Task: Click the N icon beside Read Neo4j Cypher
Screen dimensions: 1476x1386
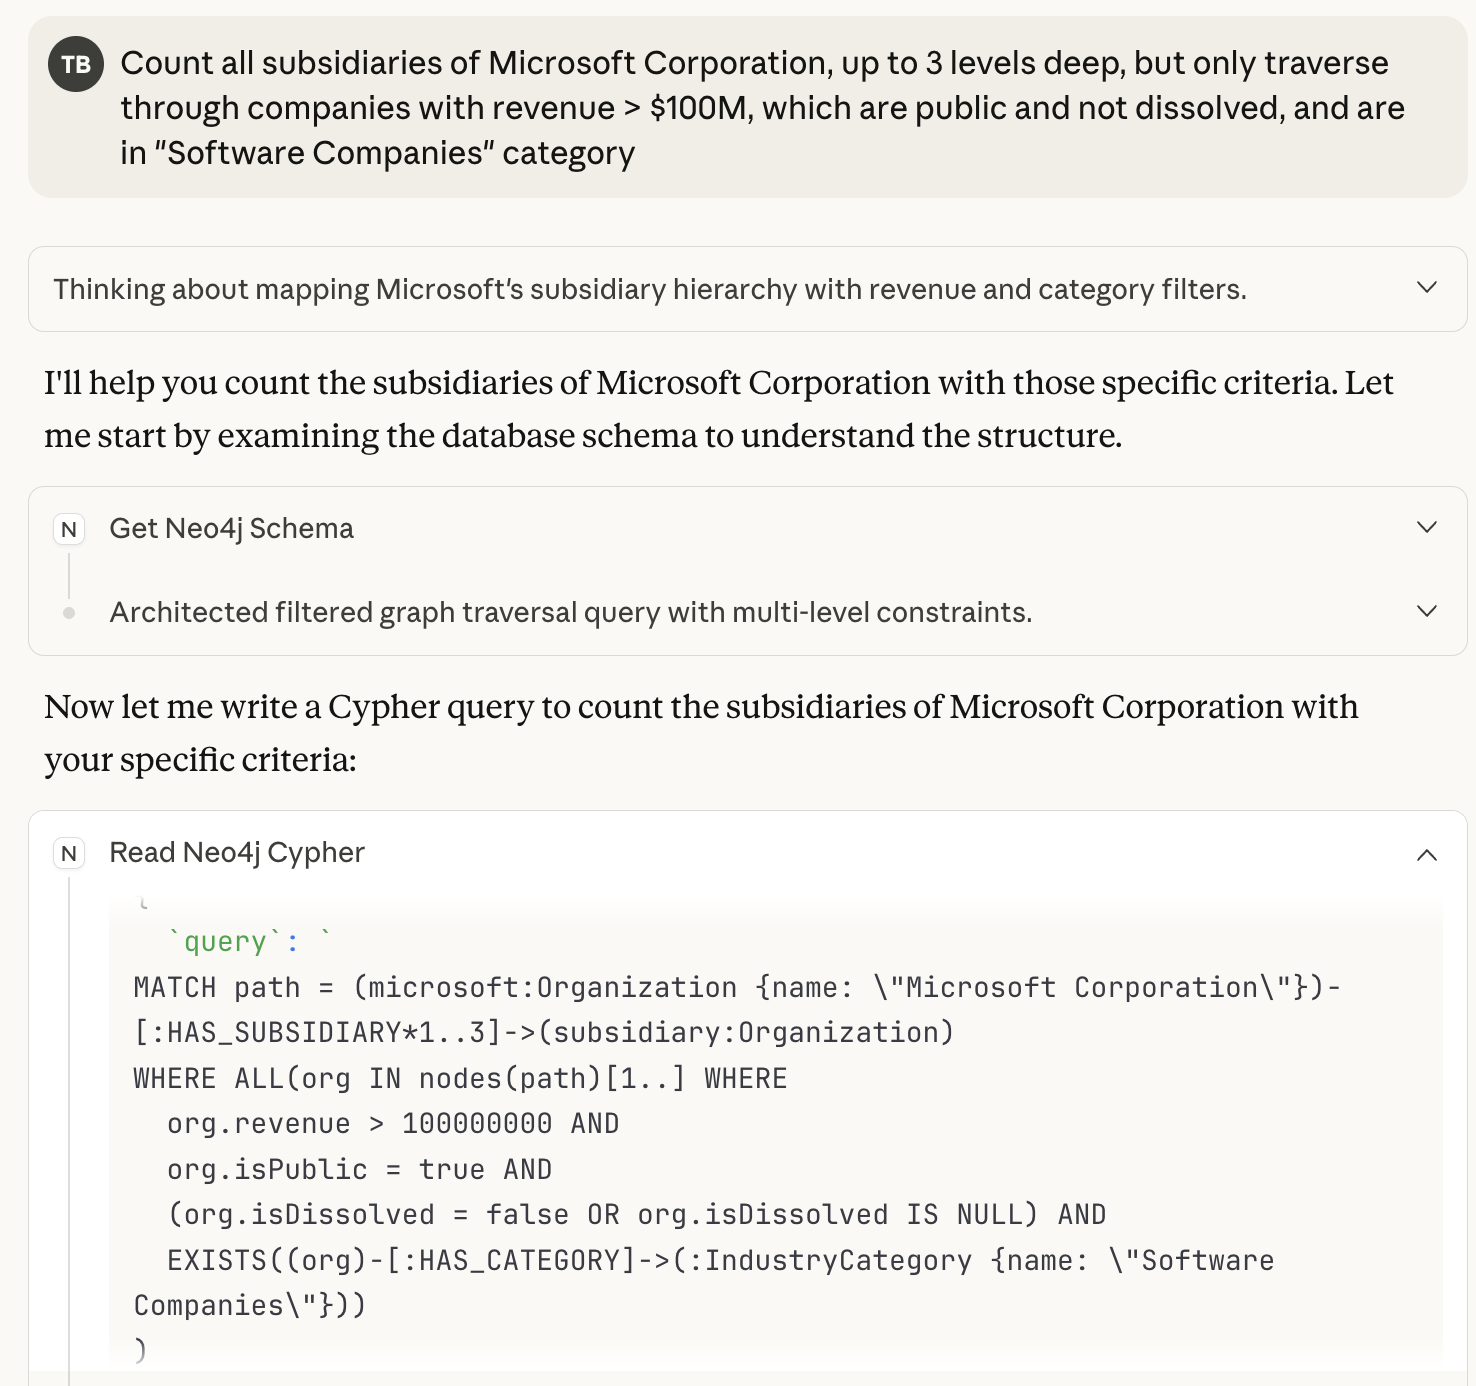Action: pyautogui.click(x=69, y=853)
